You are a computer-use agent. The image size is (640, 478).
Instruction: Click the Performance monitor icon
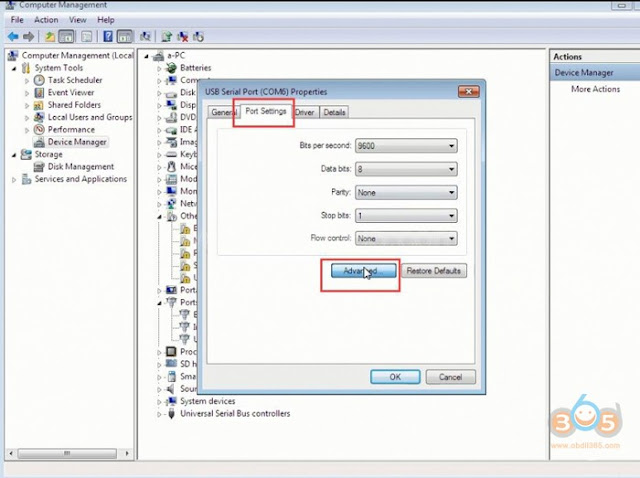[39, 129]
